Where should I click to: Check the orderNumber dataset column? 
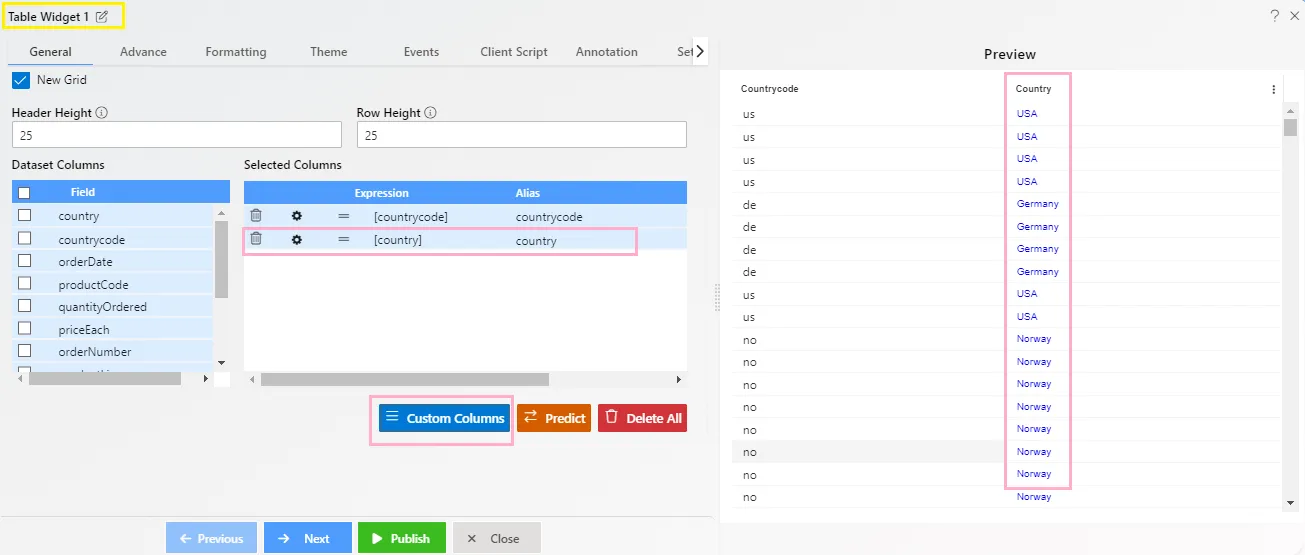(24, 351)
